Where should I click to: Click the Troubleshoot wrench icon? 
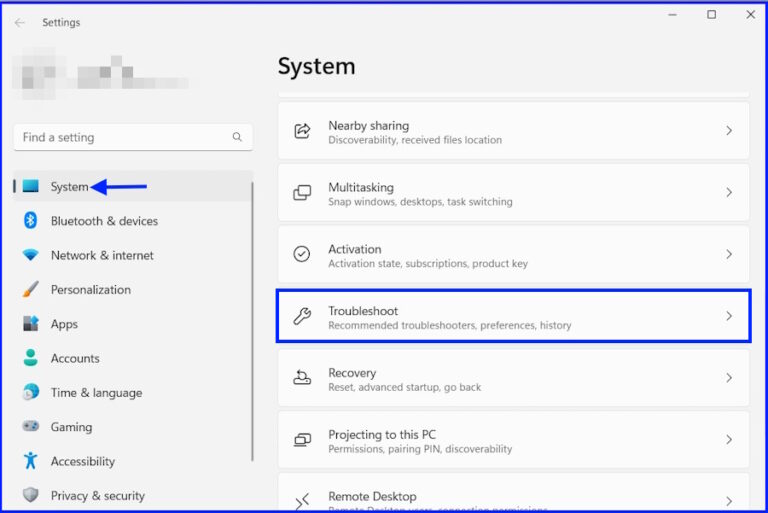302,316
